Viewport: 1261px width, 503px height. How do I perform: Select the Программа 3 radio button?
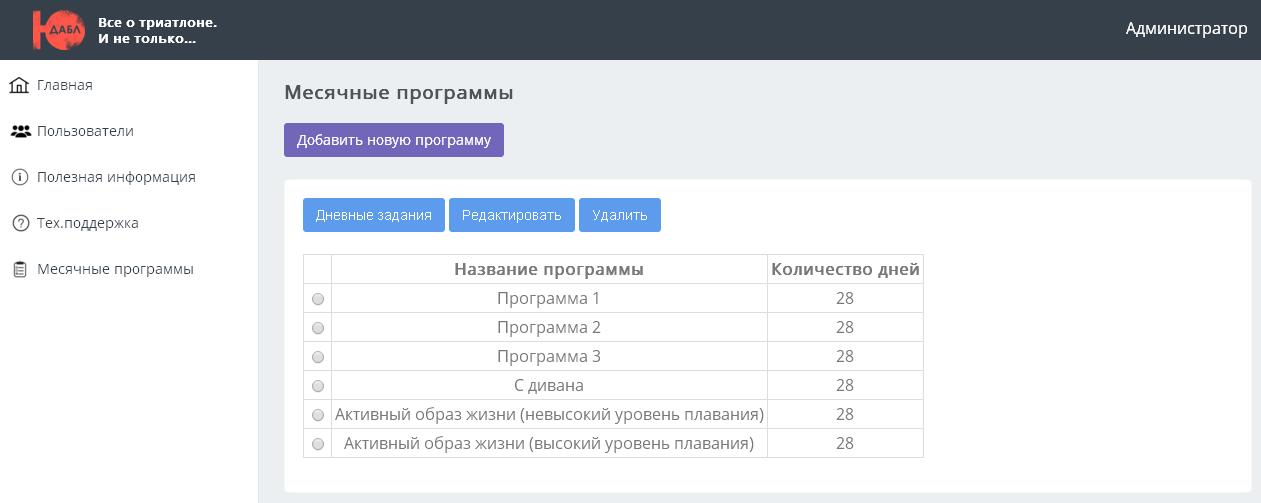pyautogui.click(x=318, y=357)
